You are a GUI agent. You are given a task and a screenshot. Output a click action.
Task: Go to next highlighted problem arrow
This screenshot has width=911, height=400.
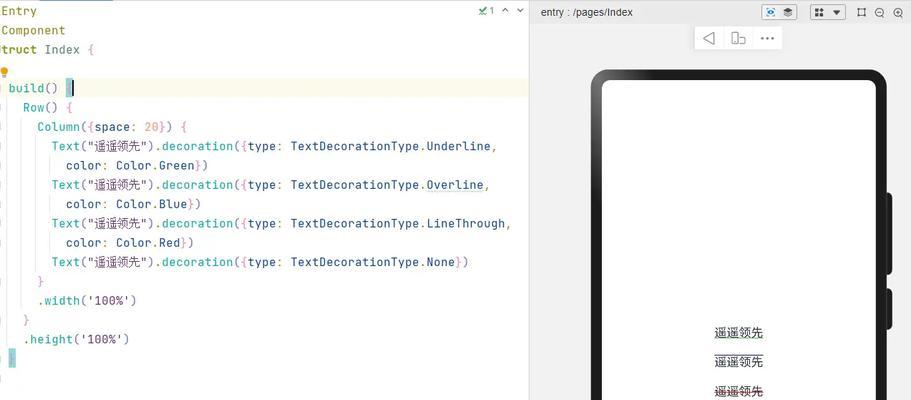point(520,10)
